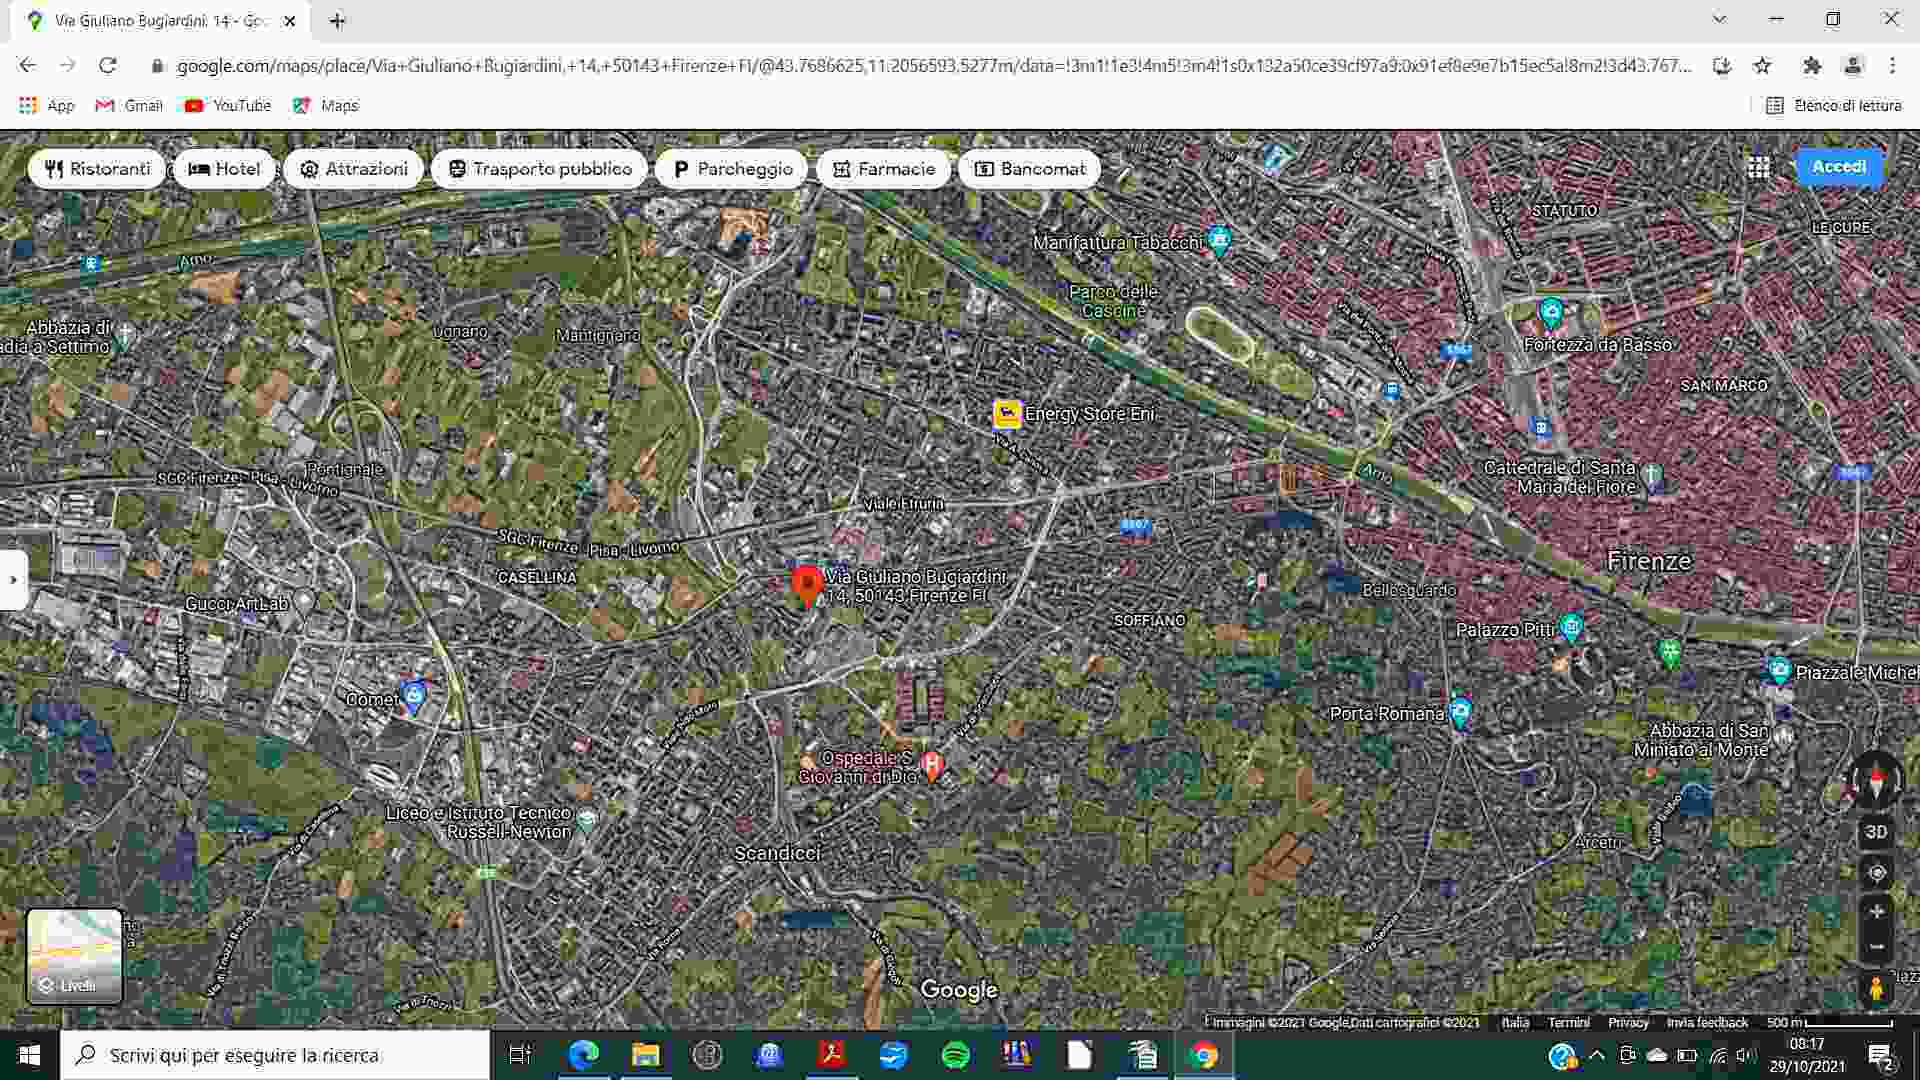
Task: Show Farmacie on the map
Action: (x=883, y=169)
